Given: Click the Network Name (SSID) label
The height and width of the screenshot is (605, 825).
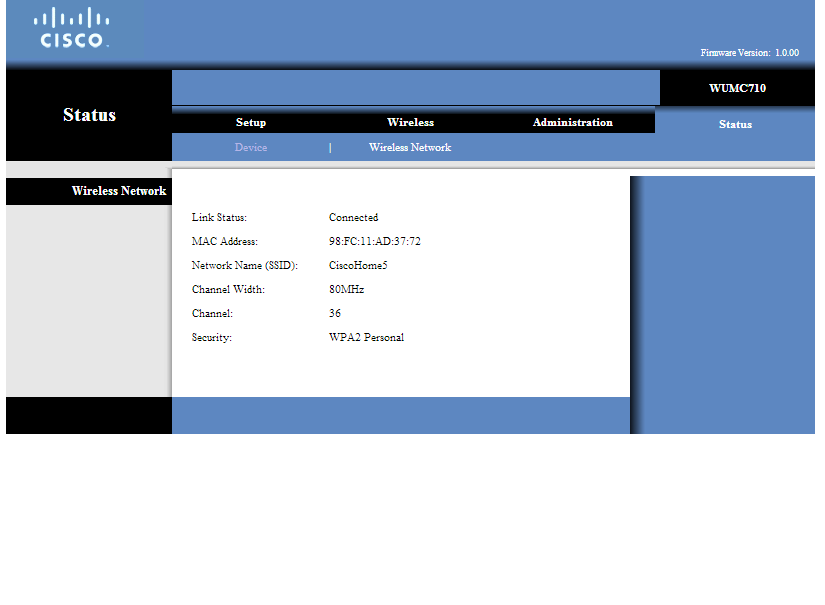Looking at the screenshot, I should 245,266.
